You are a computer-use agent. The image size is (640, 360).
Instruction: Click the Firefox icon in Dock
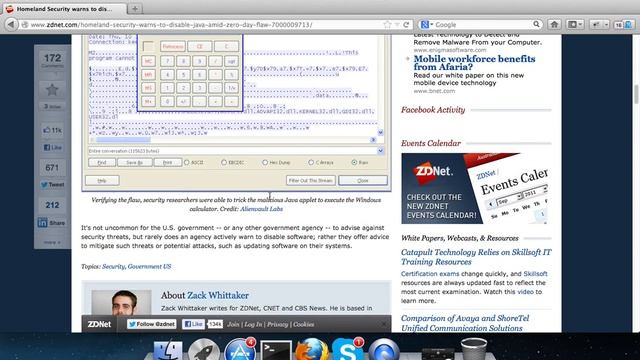pyautogui.click(x=312, y=350)
